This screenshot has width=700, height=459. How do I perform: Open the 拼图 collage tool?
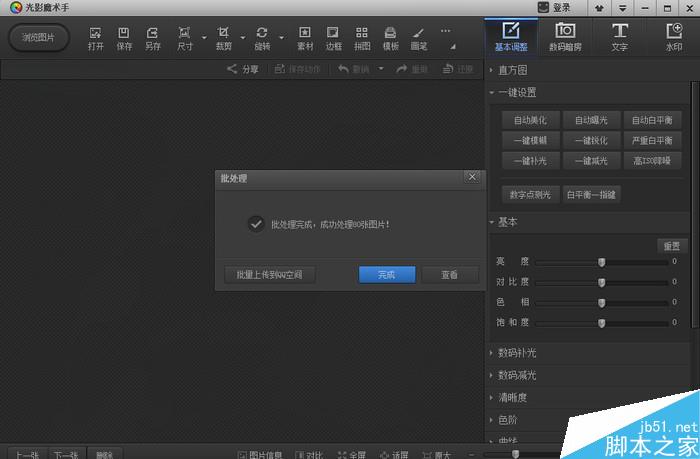click(x=362, y=39)
